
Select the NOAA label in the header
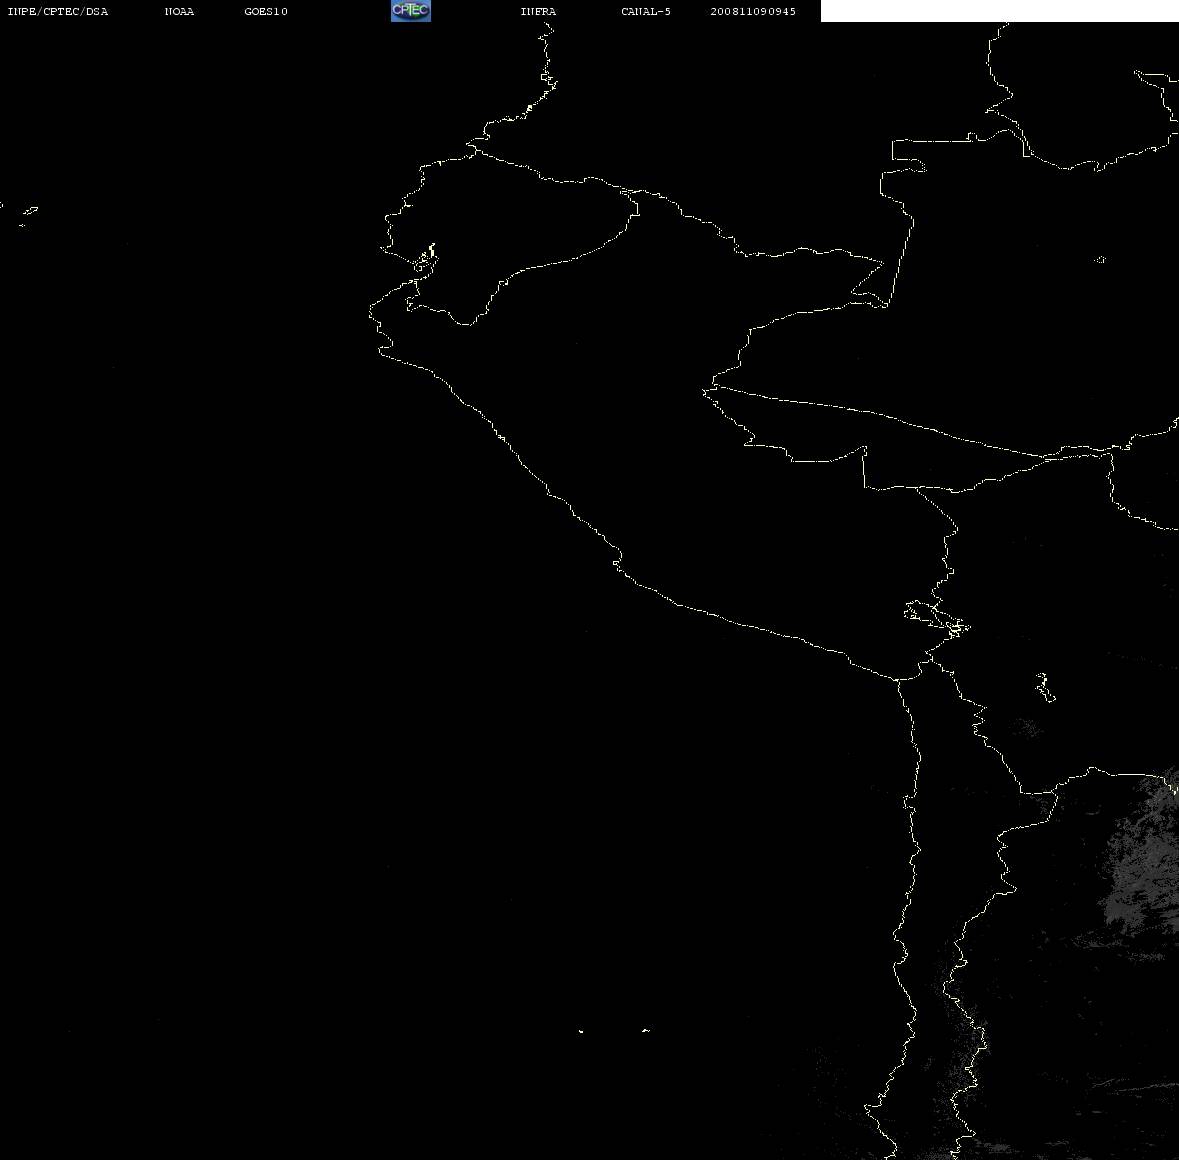click(x=179, y=11)
